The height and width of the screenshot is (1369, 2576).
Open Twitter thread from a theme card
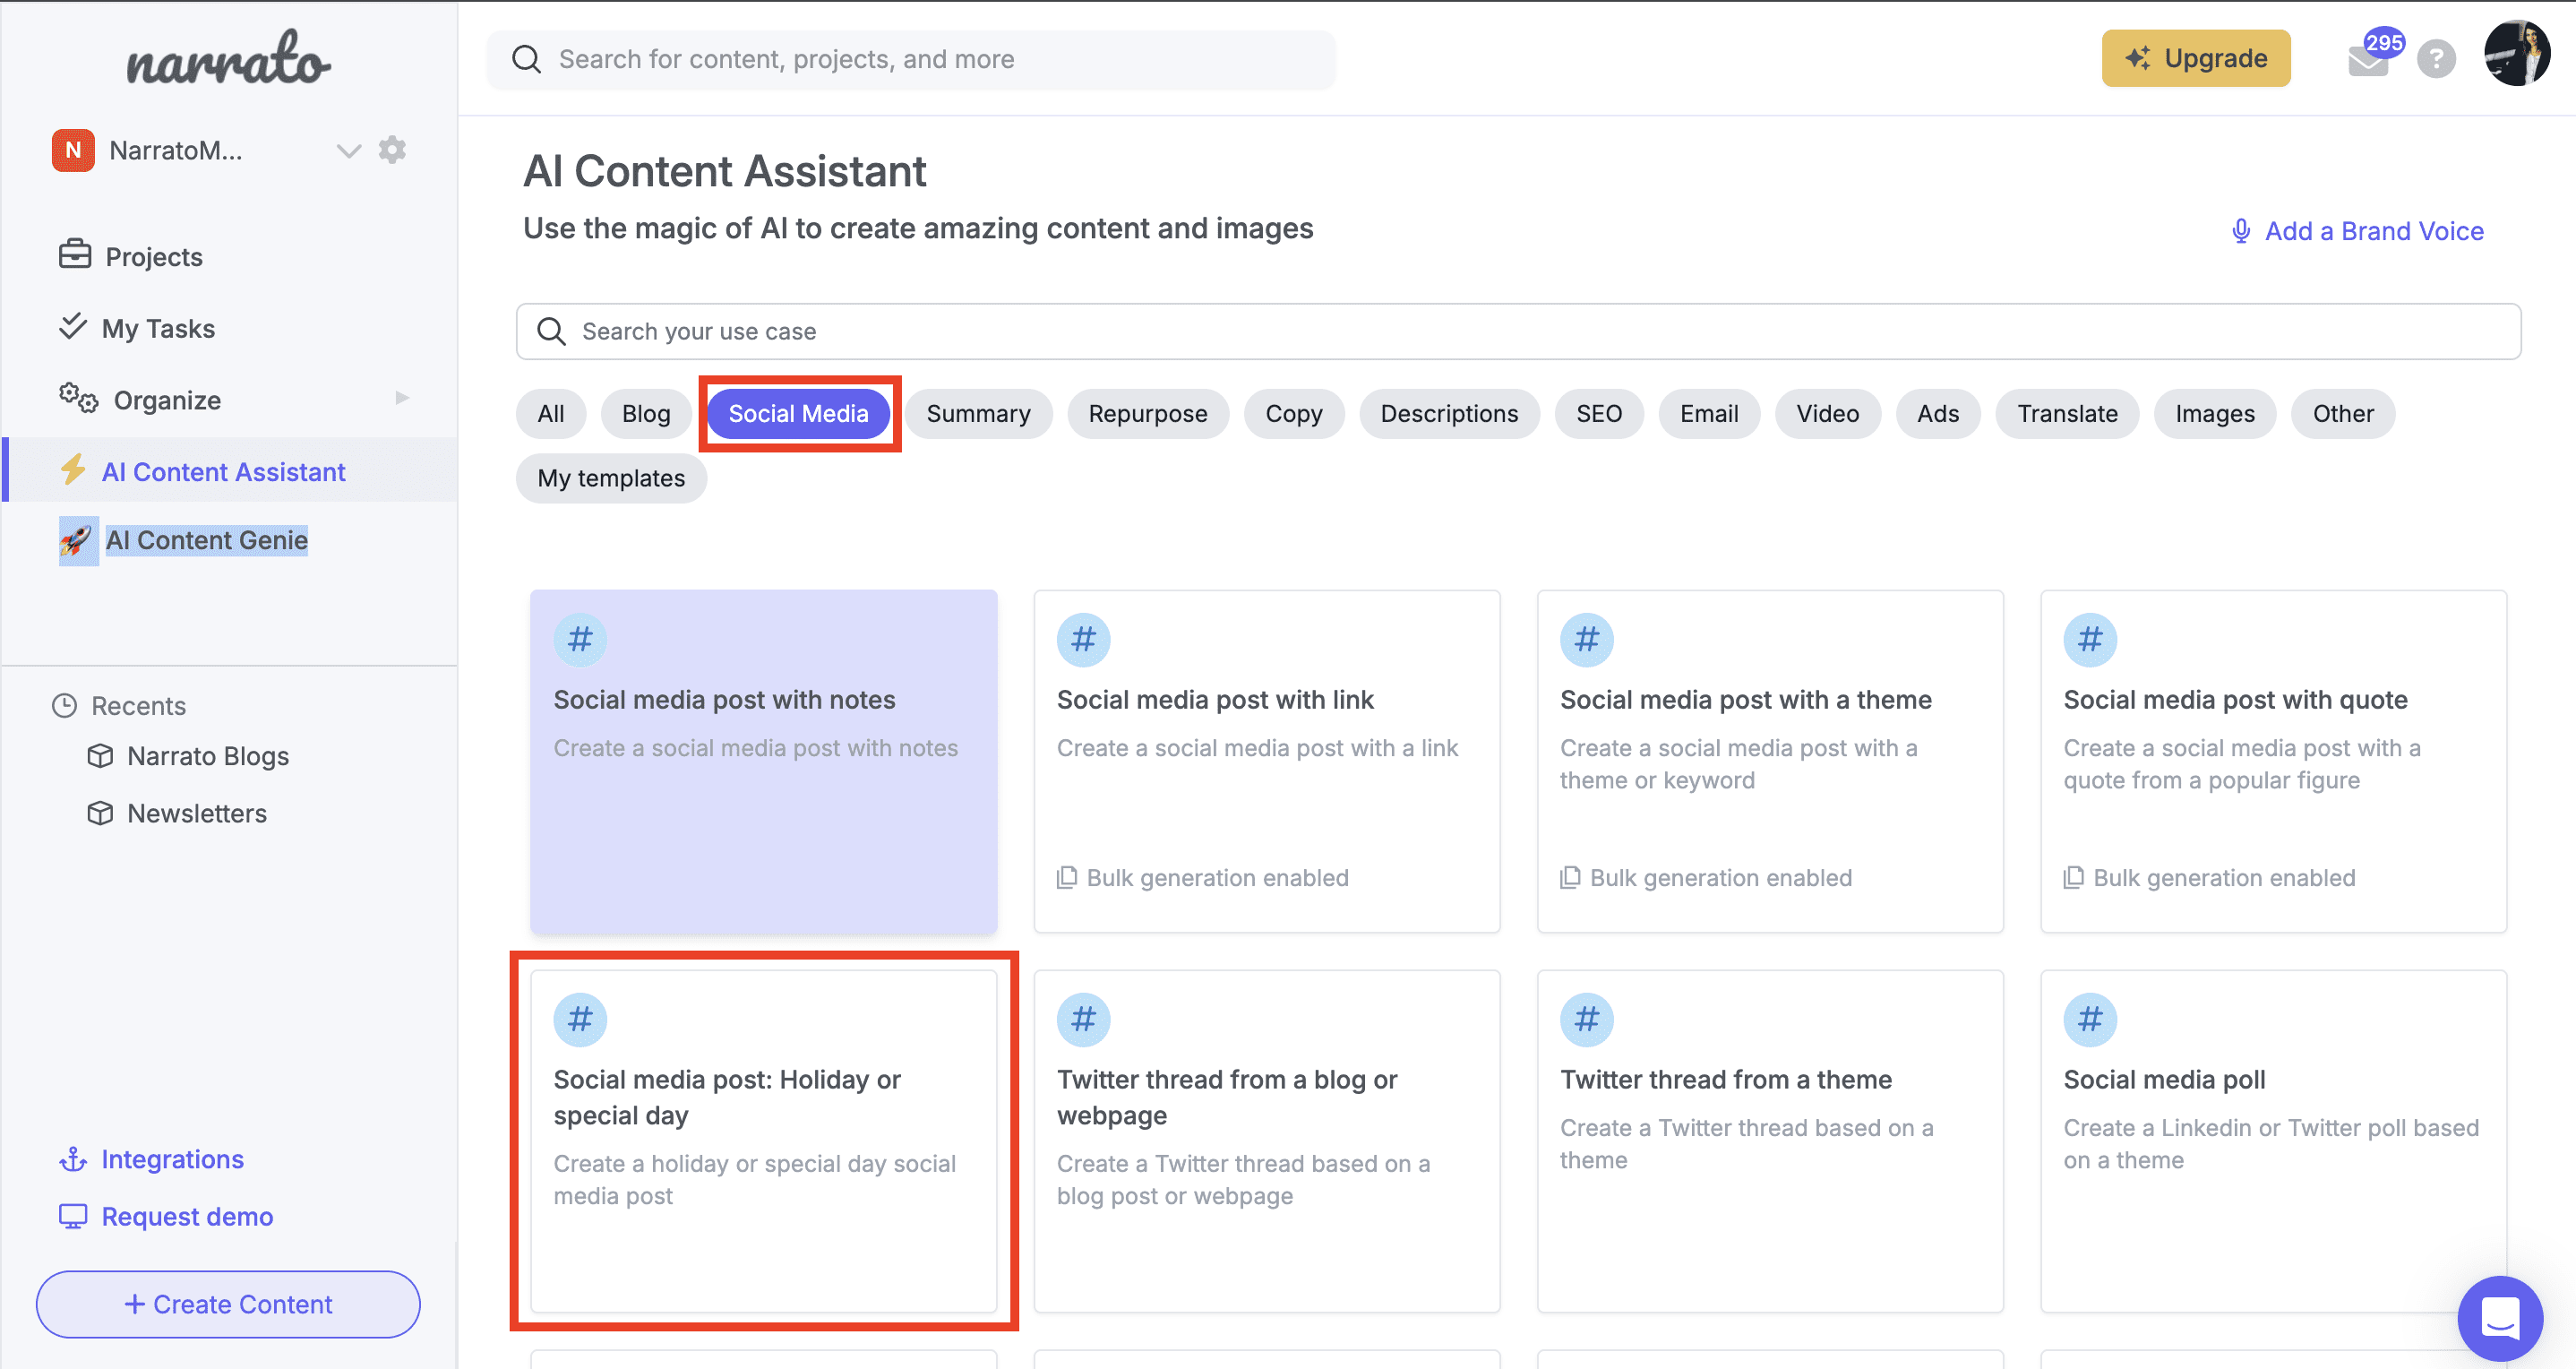[x=1770, y=1141]
